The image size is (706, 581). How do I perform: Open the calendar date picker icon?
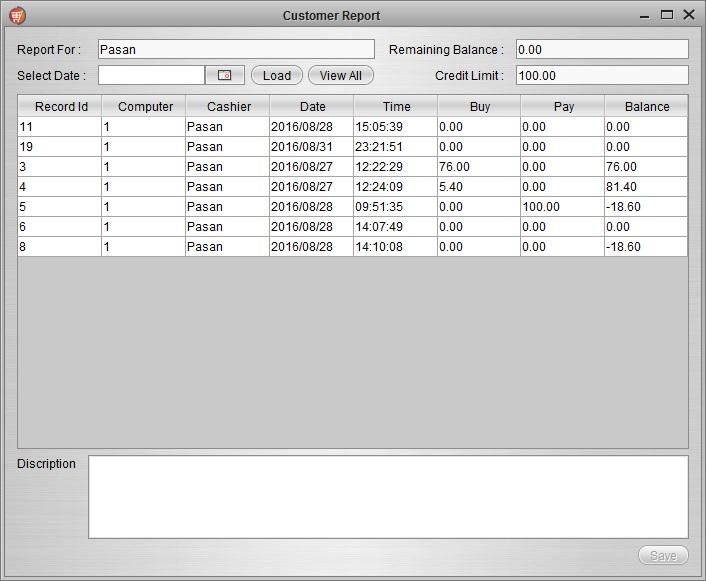(224, 75)
